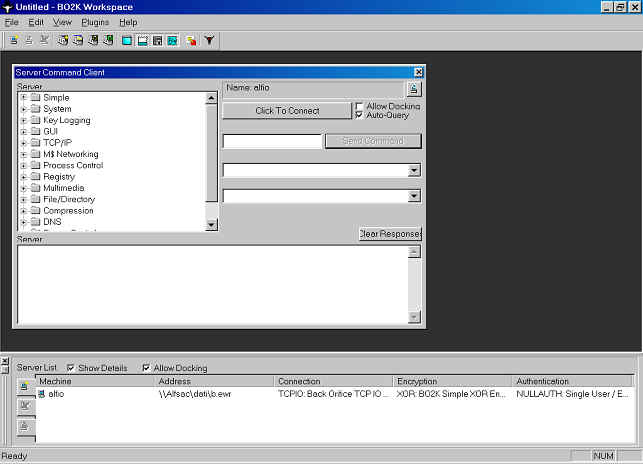Expand the GUI command folder
The image size is (643, 464).
(24, 132)
